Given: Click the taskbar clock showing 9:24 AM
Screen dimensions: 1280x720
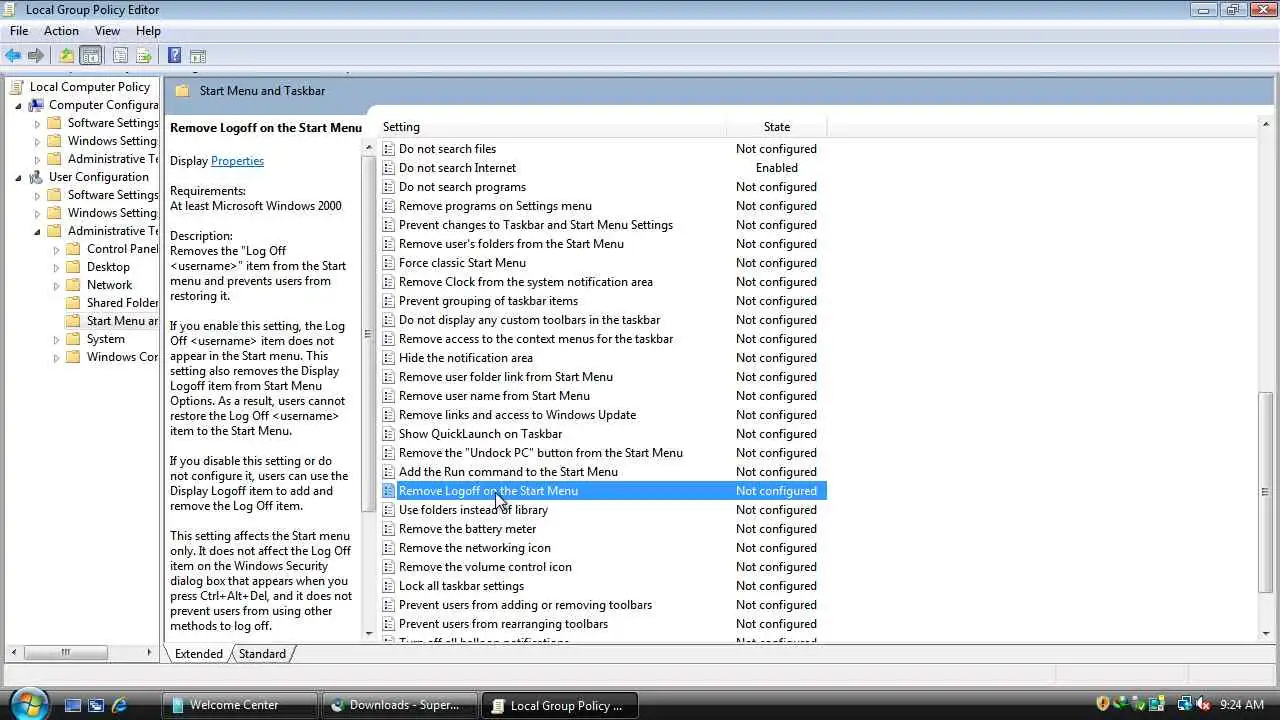Looking at the screenshot, I should 1242,705.
